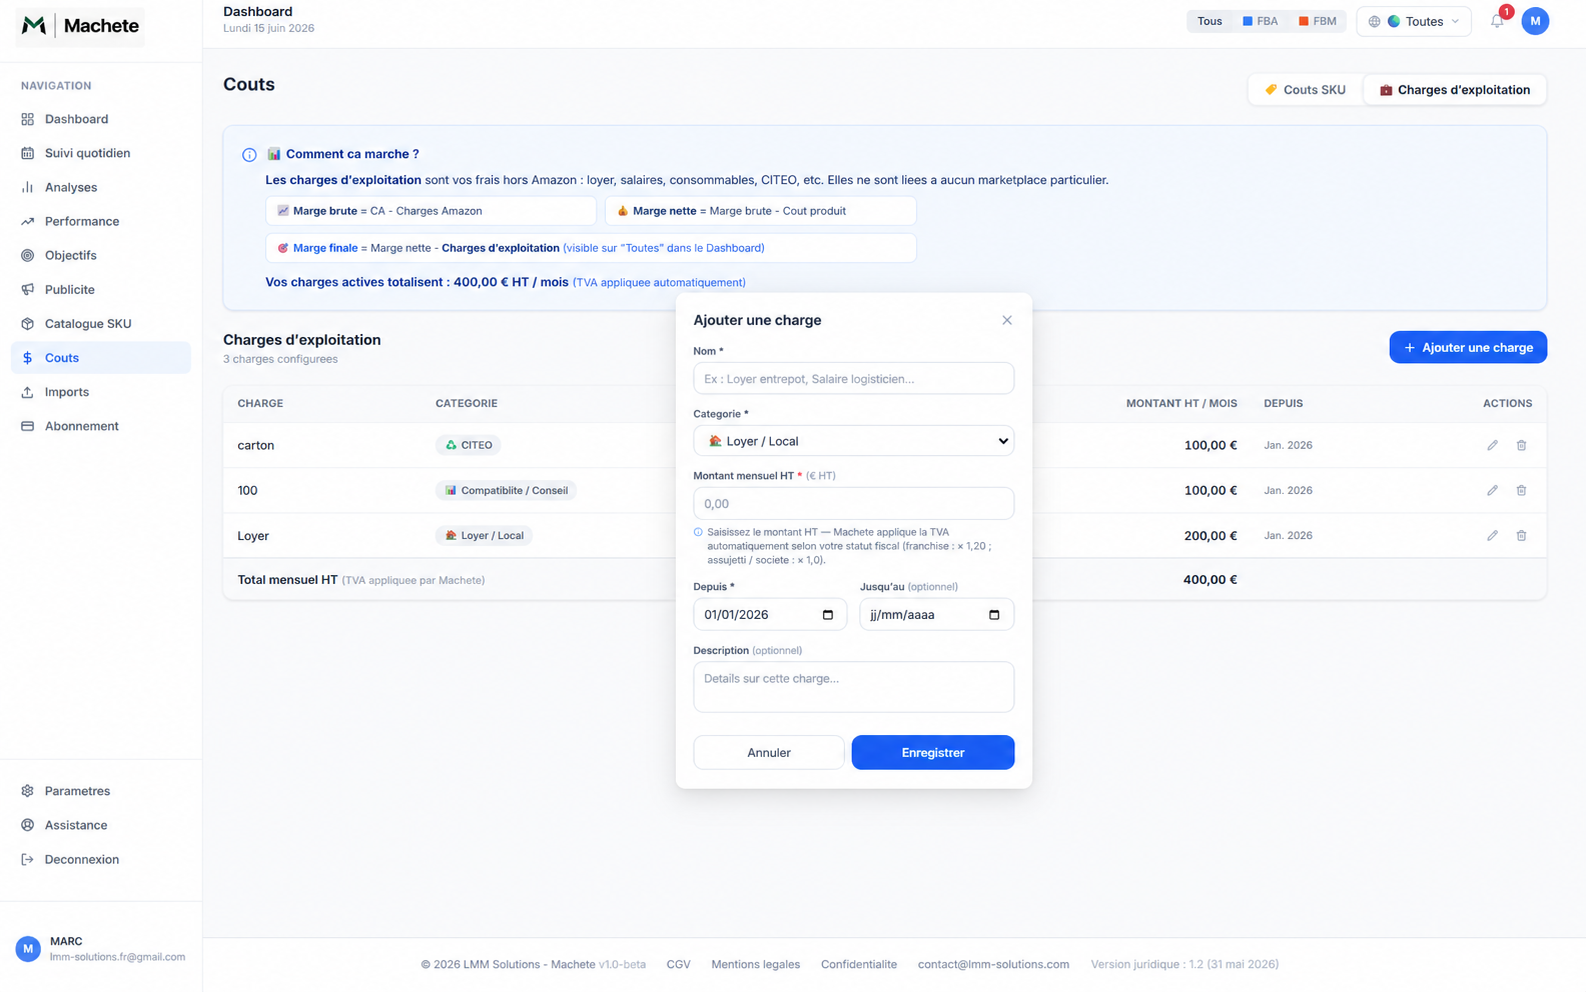Click the 200,00 € amount cell

tap(1210, 536)
